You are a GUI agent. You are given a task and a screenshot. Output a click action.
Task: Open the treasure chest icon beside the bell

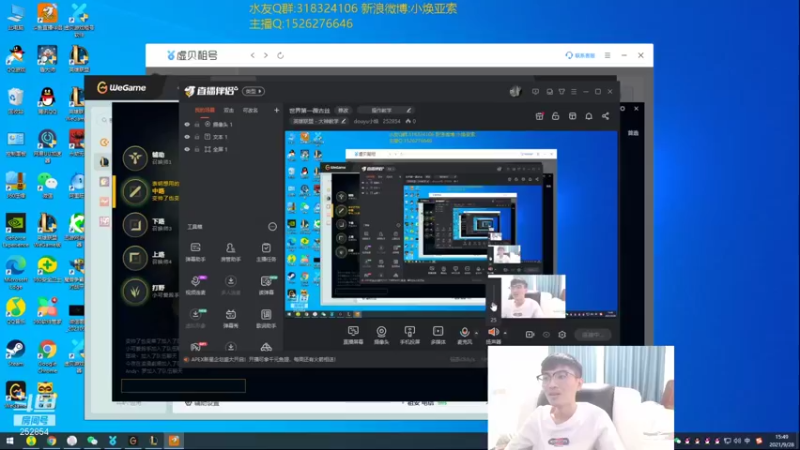click(x=572, y=116)
